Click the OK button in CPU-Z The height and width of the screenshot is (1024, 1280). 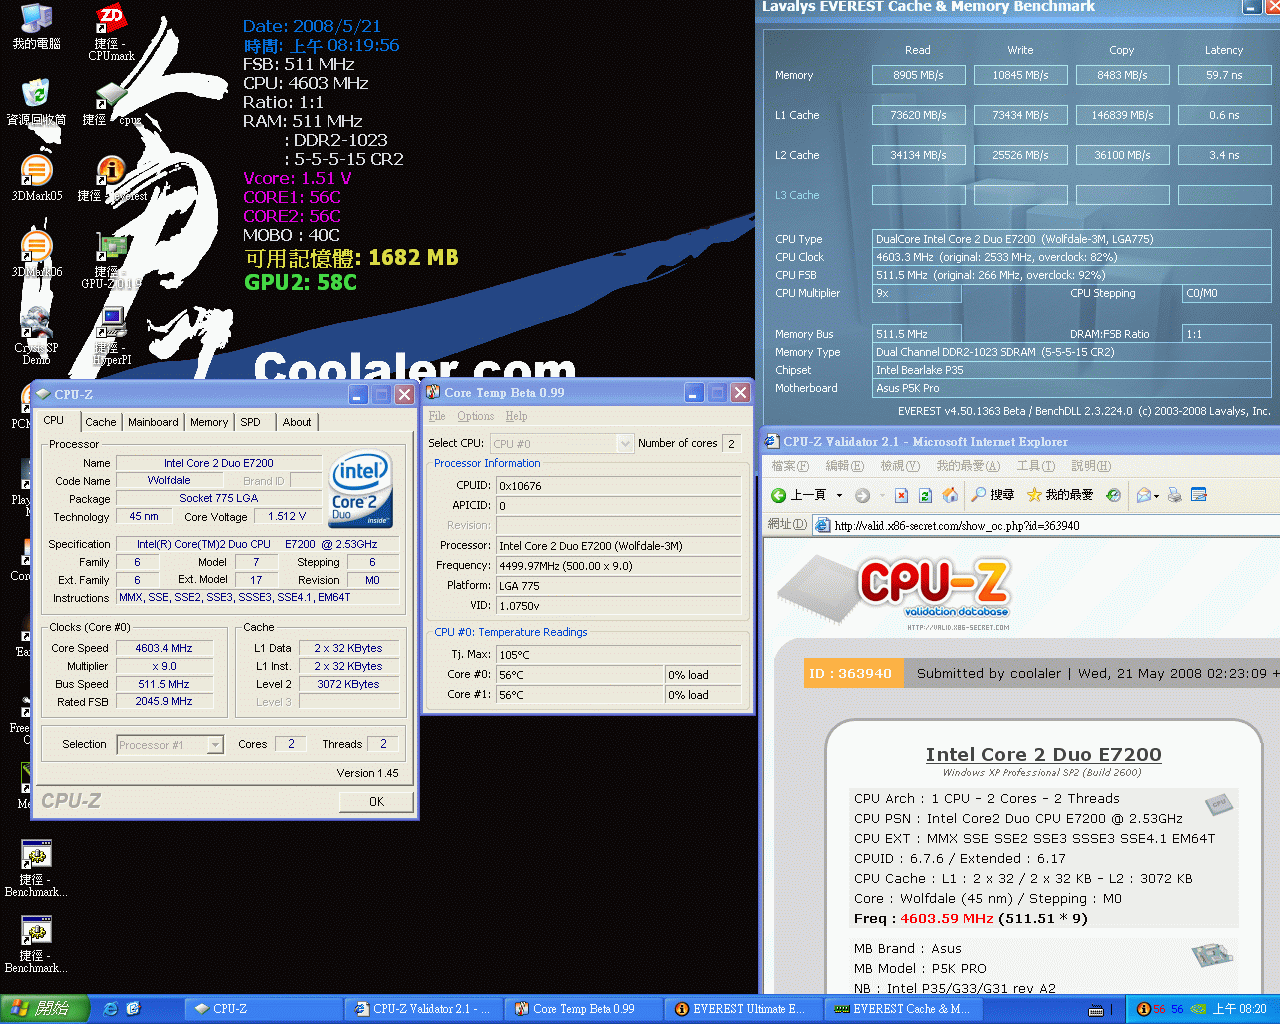click(x=376, y=801)
